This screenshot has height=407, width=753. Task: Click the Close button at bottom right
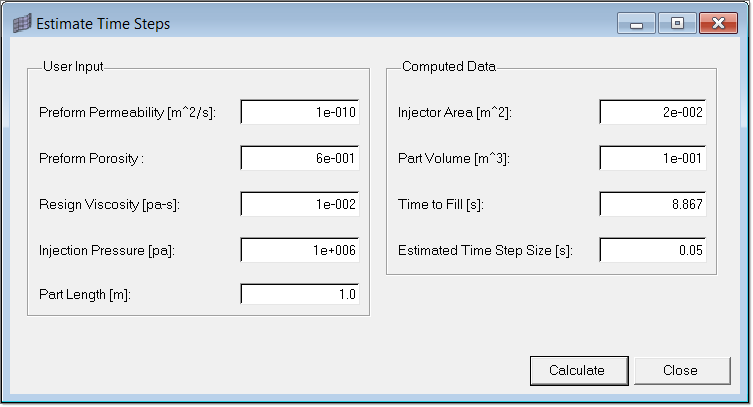[680, 370]
